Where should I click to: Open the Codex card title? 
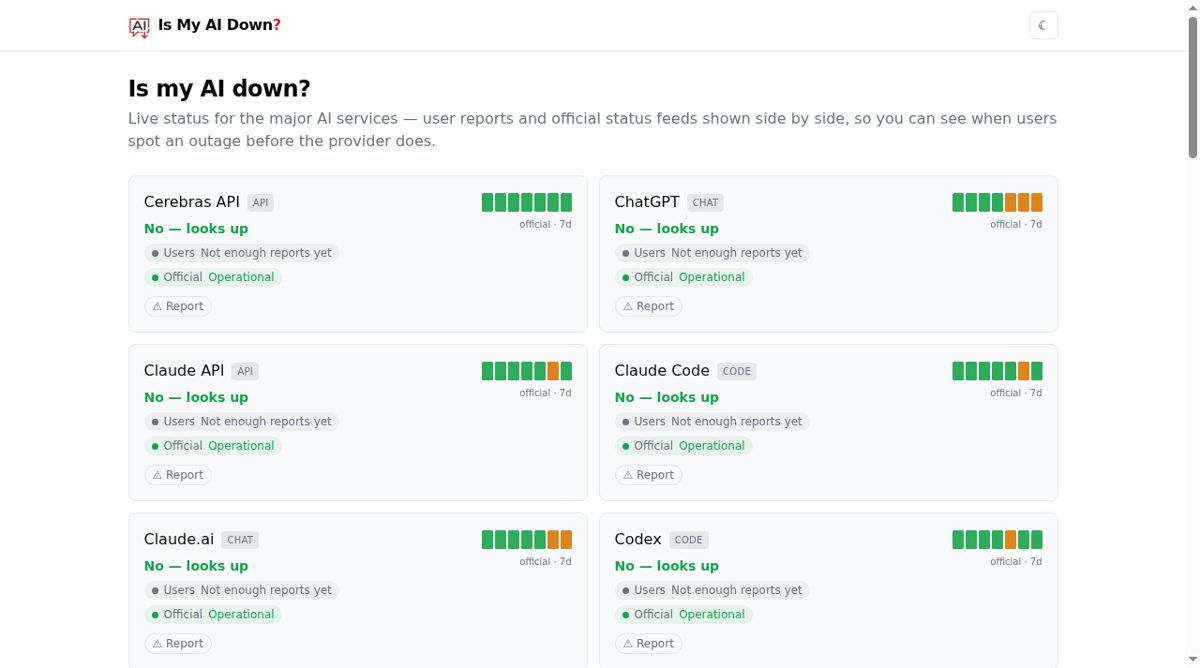pos(638,539)
